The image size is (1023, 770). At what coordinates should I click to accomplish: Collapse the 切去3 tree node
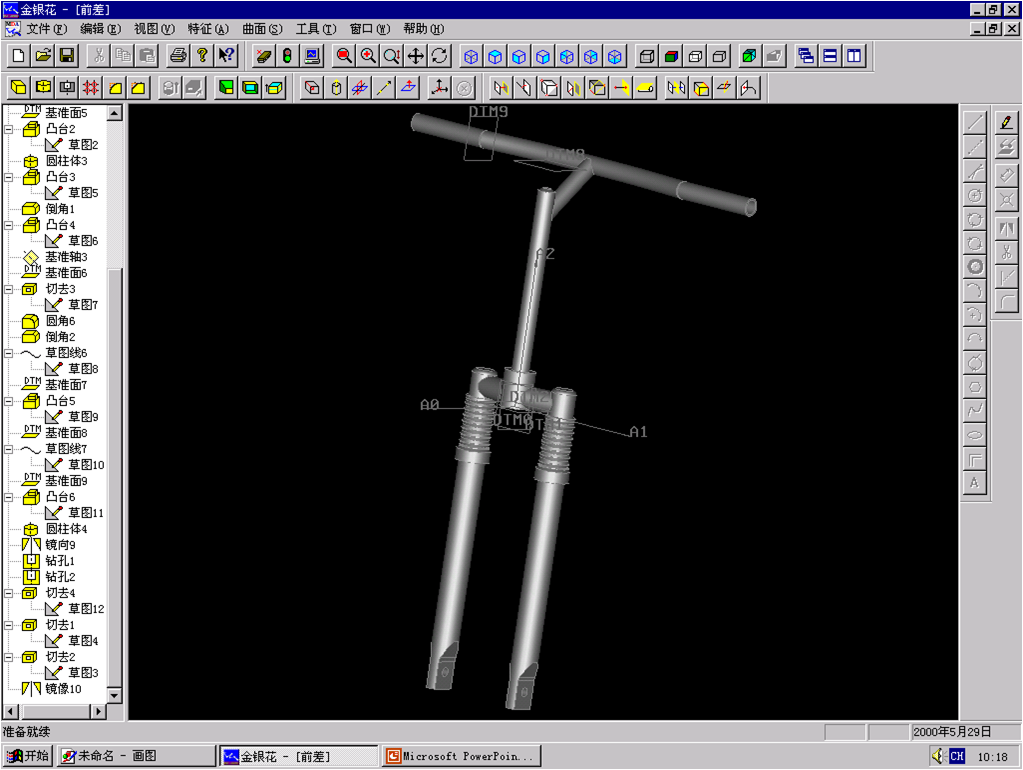(x=10, y=289)
